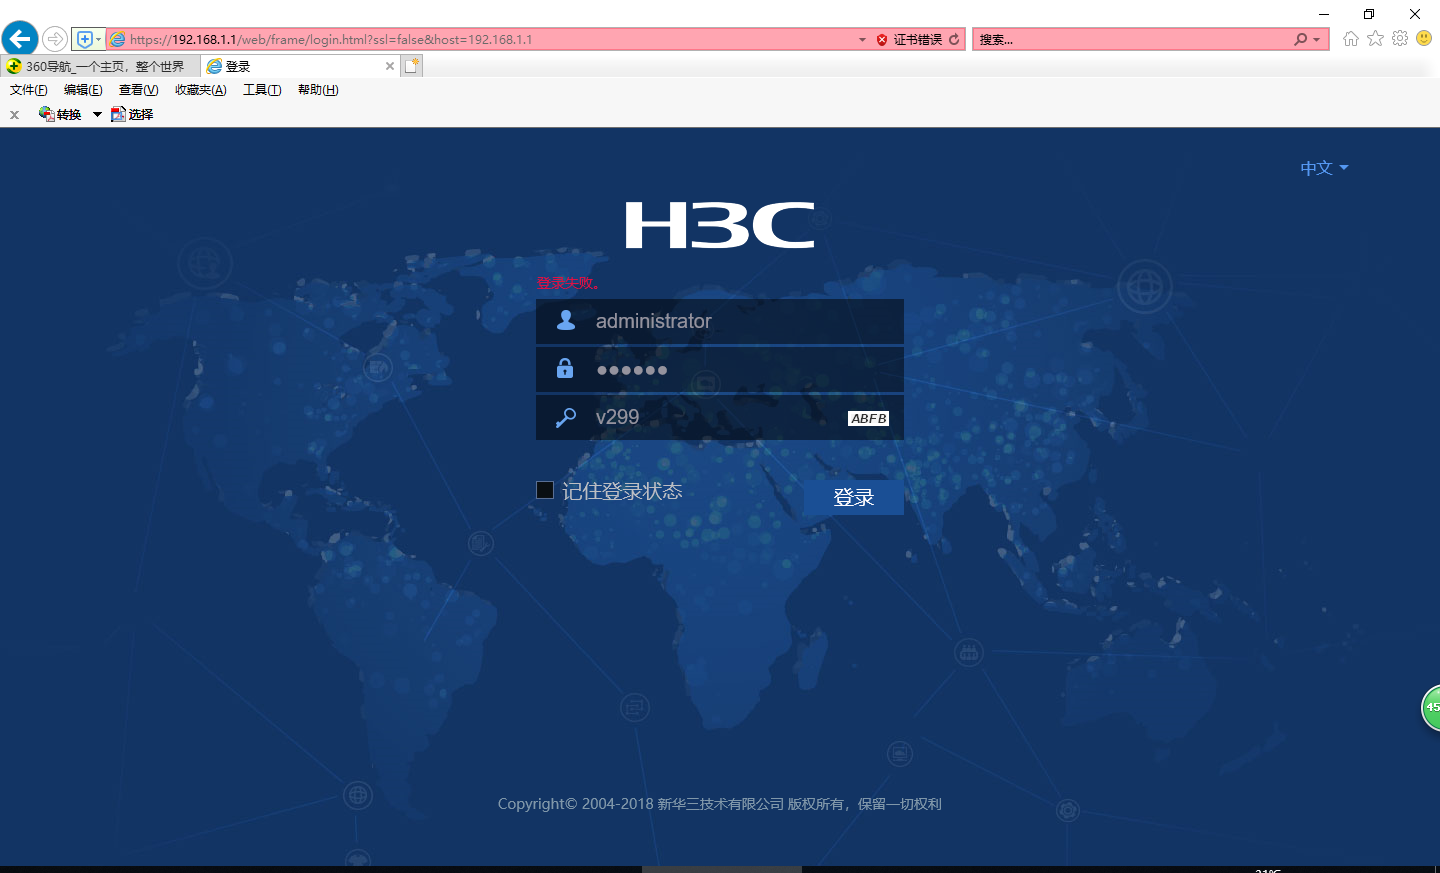Close the 登录 browser tab

pyautogui.click(x=390, y=66)
